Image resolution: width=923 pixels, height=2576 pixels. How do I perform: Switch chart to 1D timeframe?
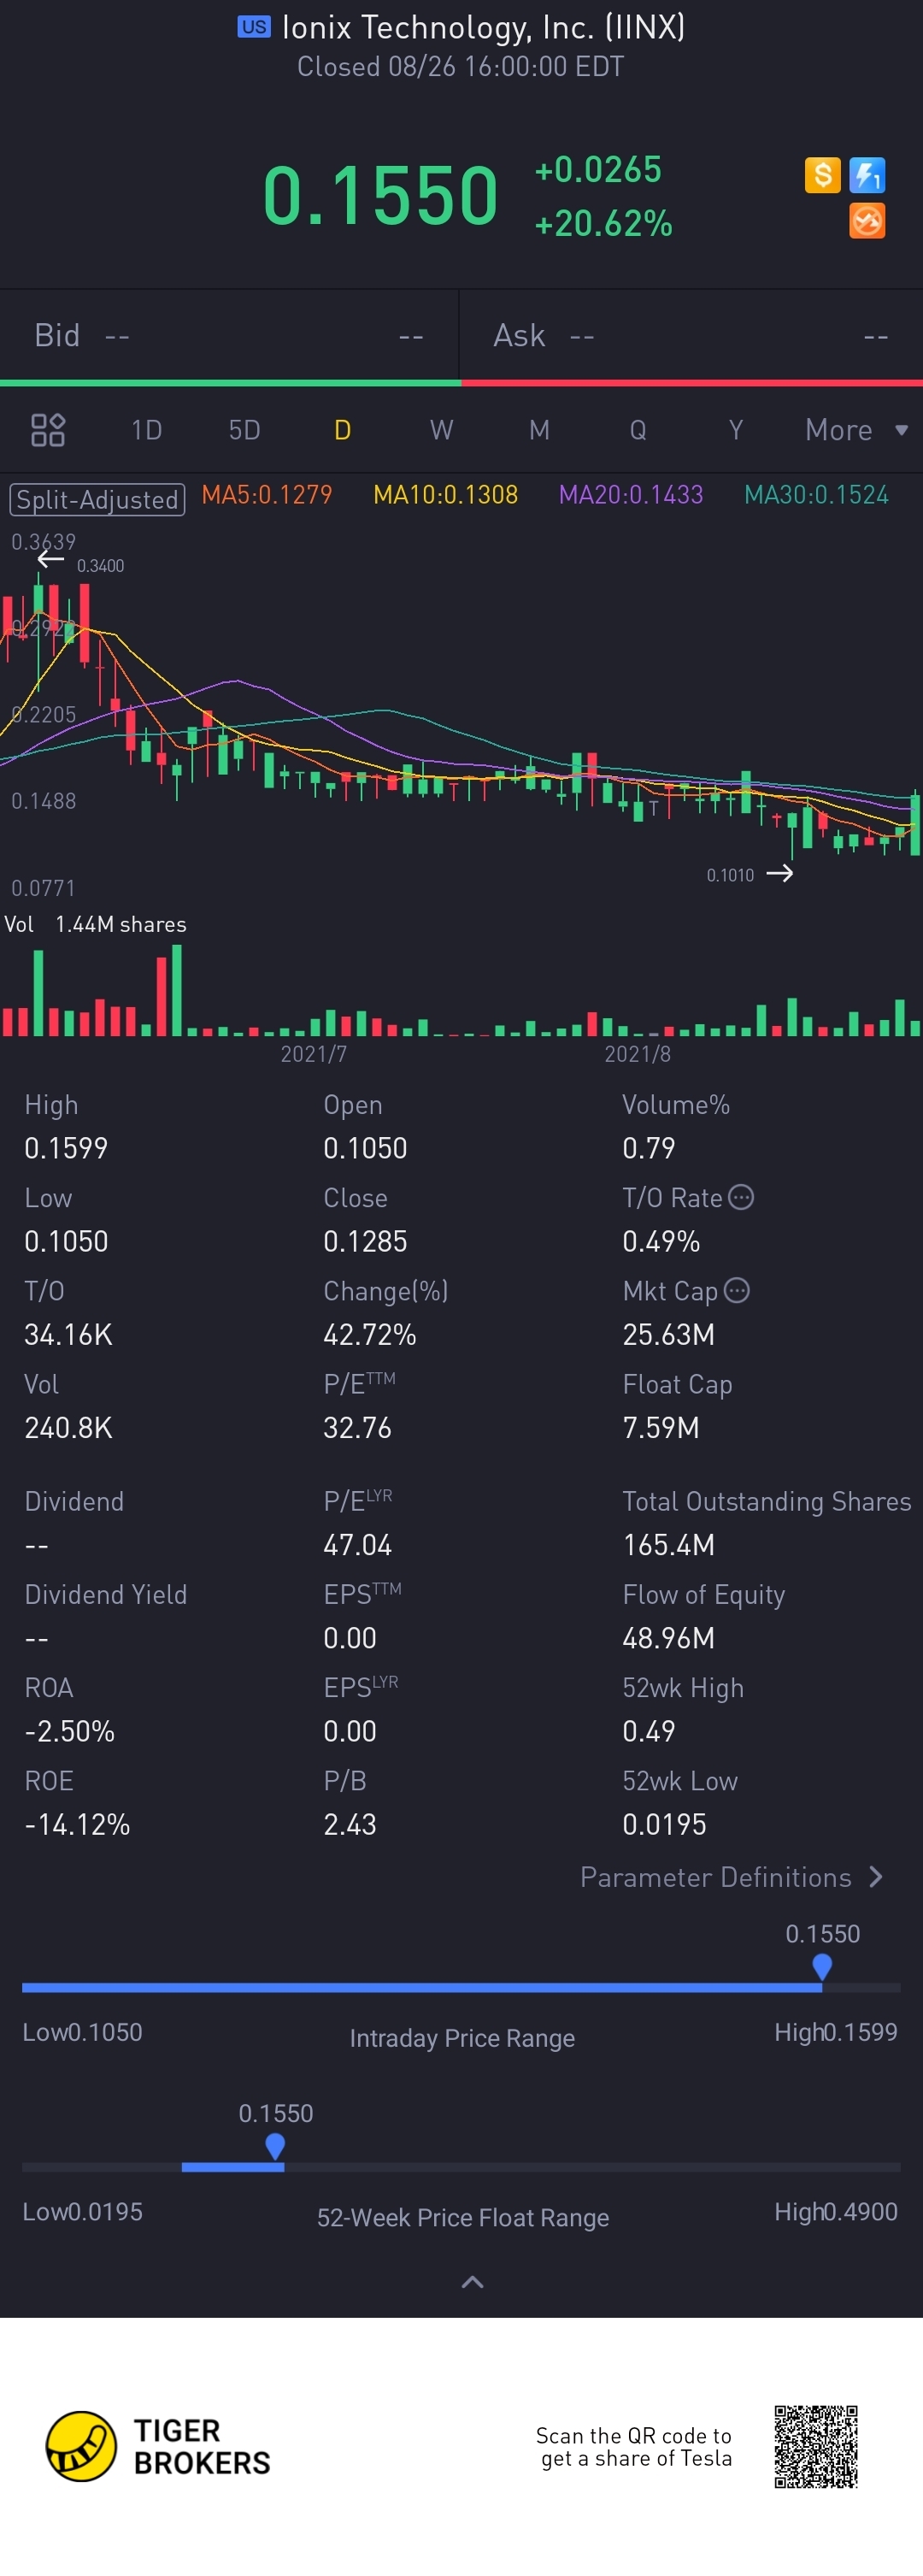point(147,430)
